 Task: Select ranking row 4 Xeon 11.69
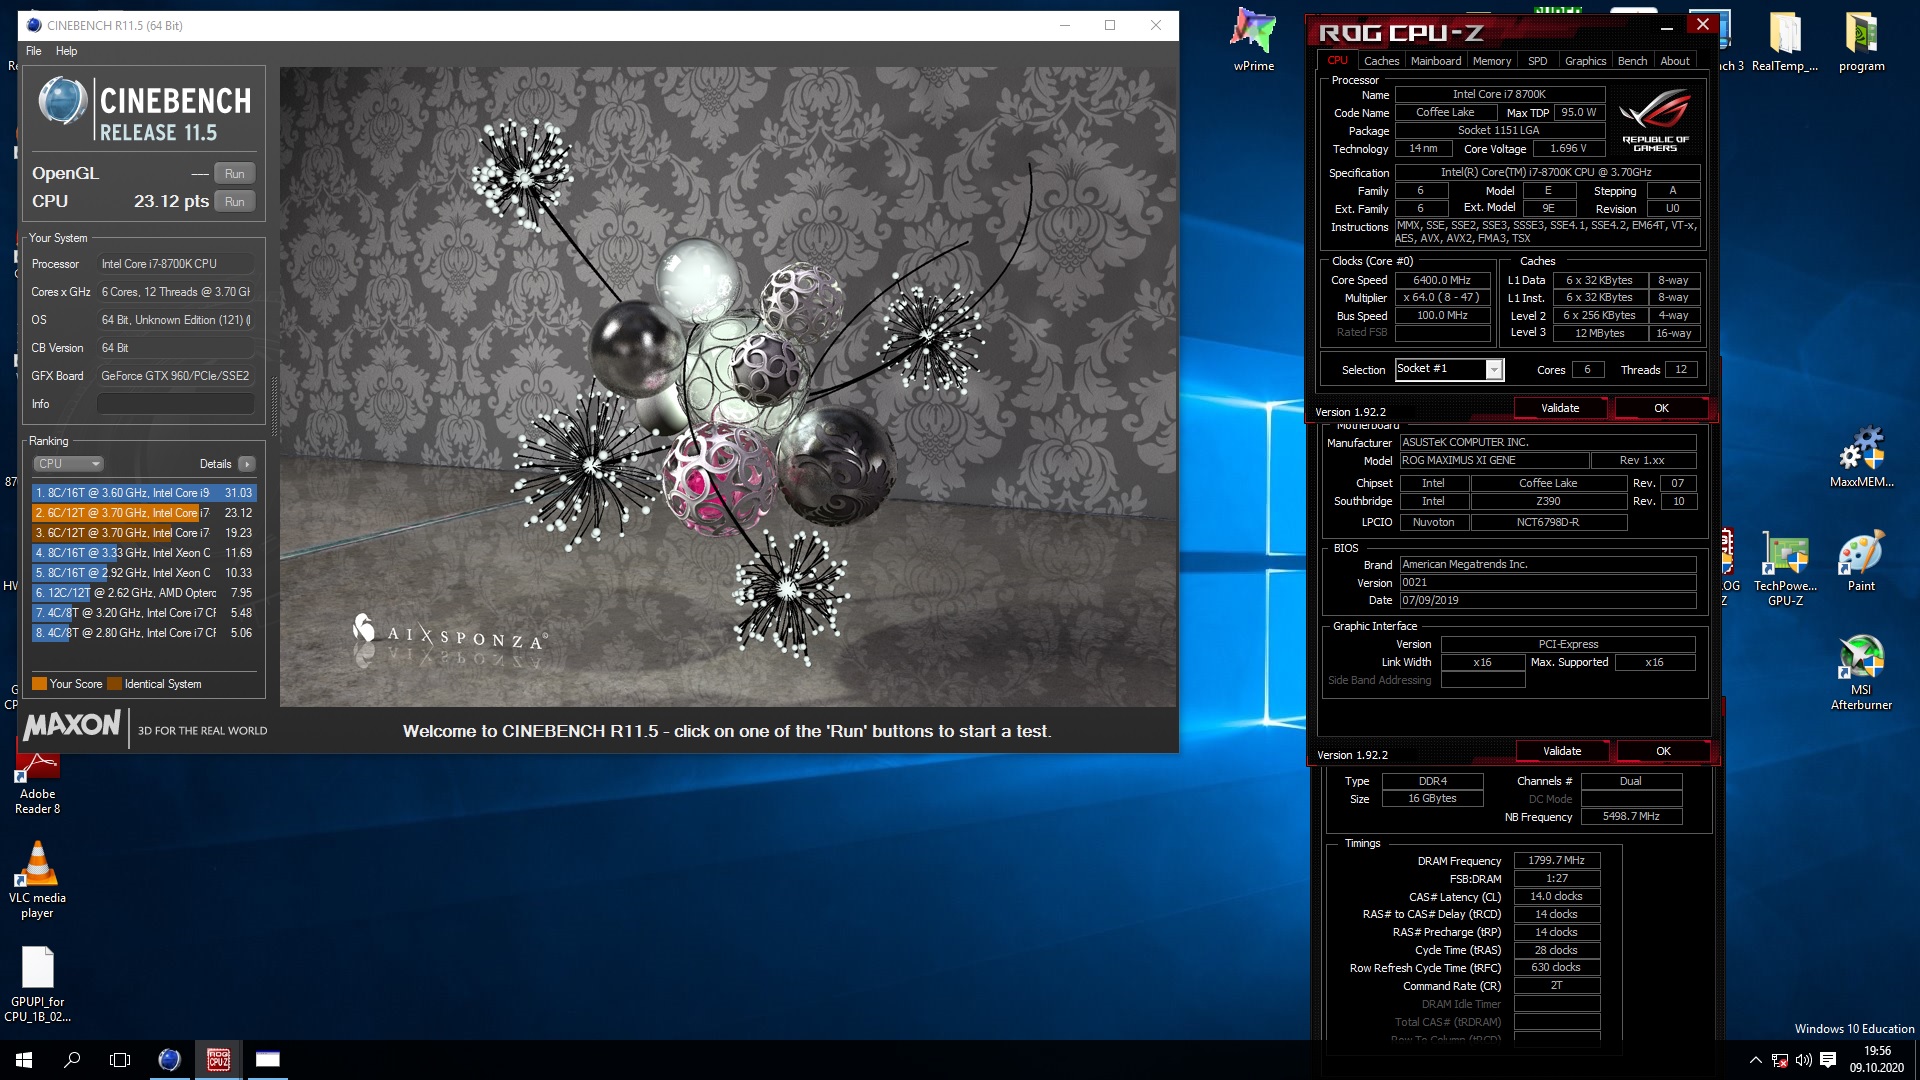click(144, 553)
